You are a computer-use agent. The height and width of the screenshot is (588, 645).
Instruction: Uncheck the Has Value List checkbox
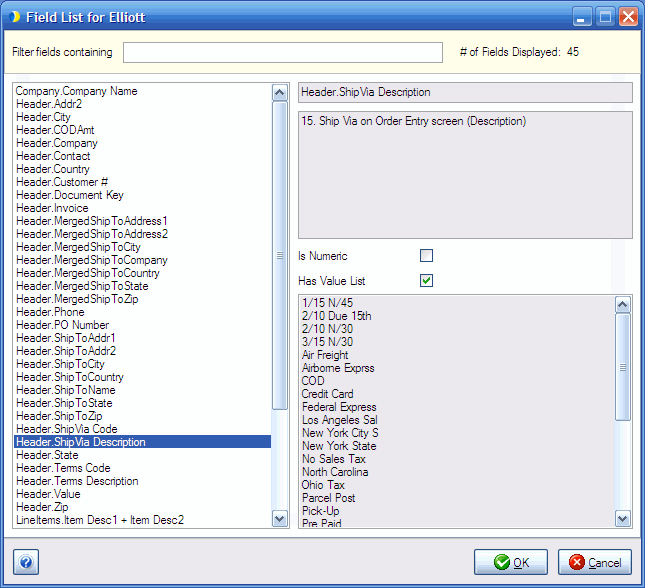(426, 281)
